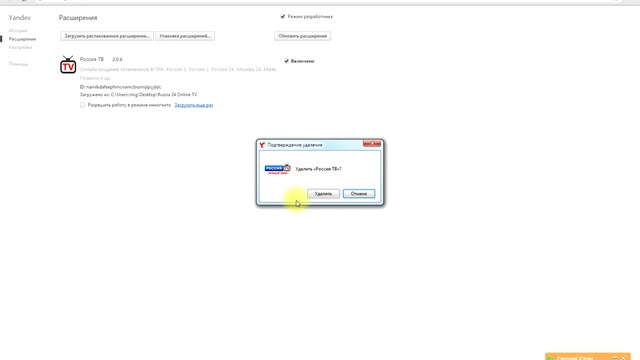Toggle the Режим разработчика checkbox
The height and width of the screenshot is (360, 640).
tap(283, 16)
